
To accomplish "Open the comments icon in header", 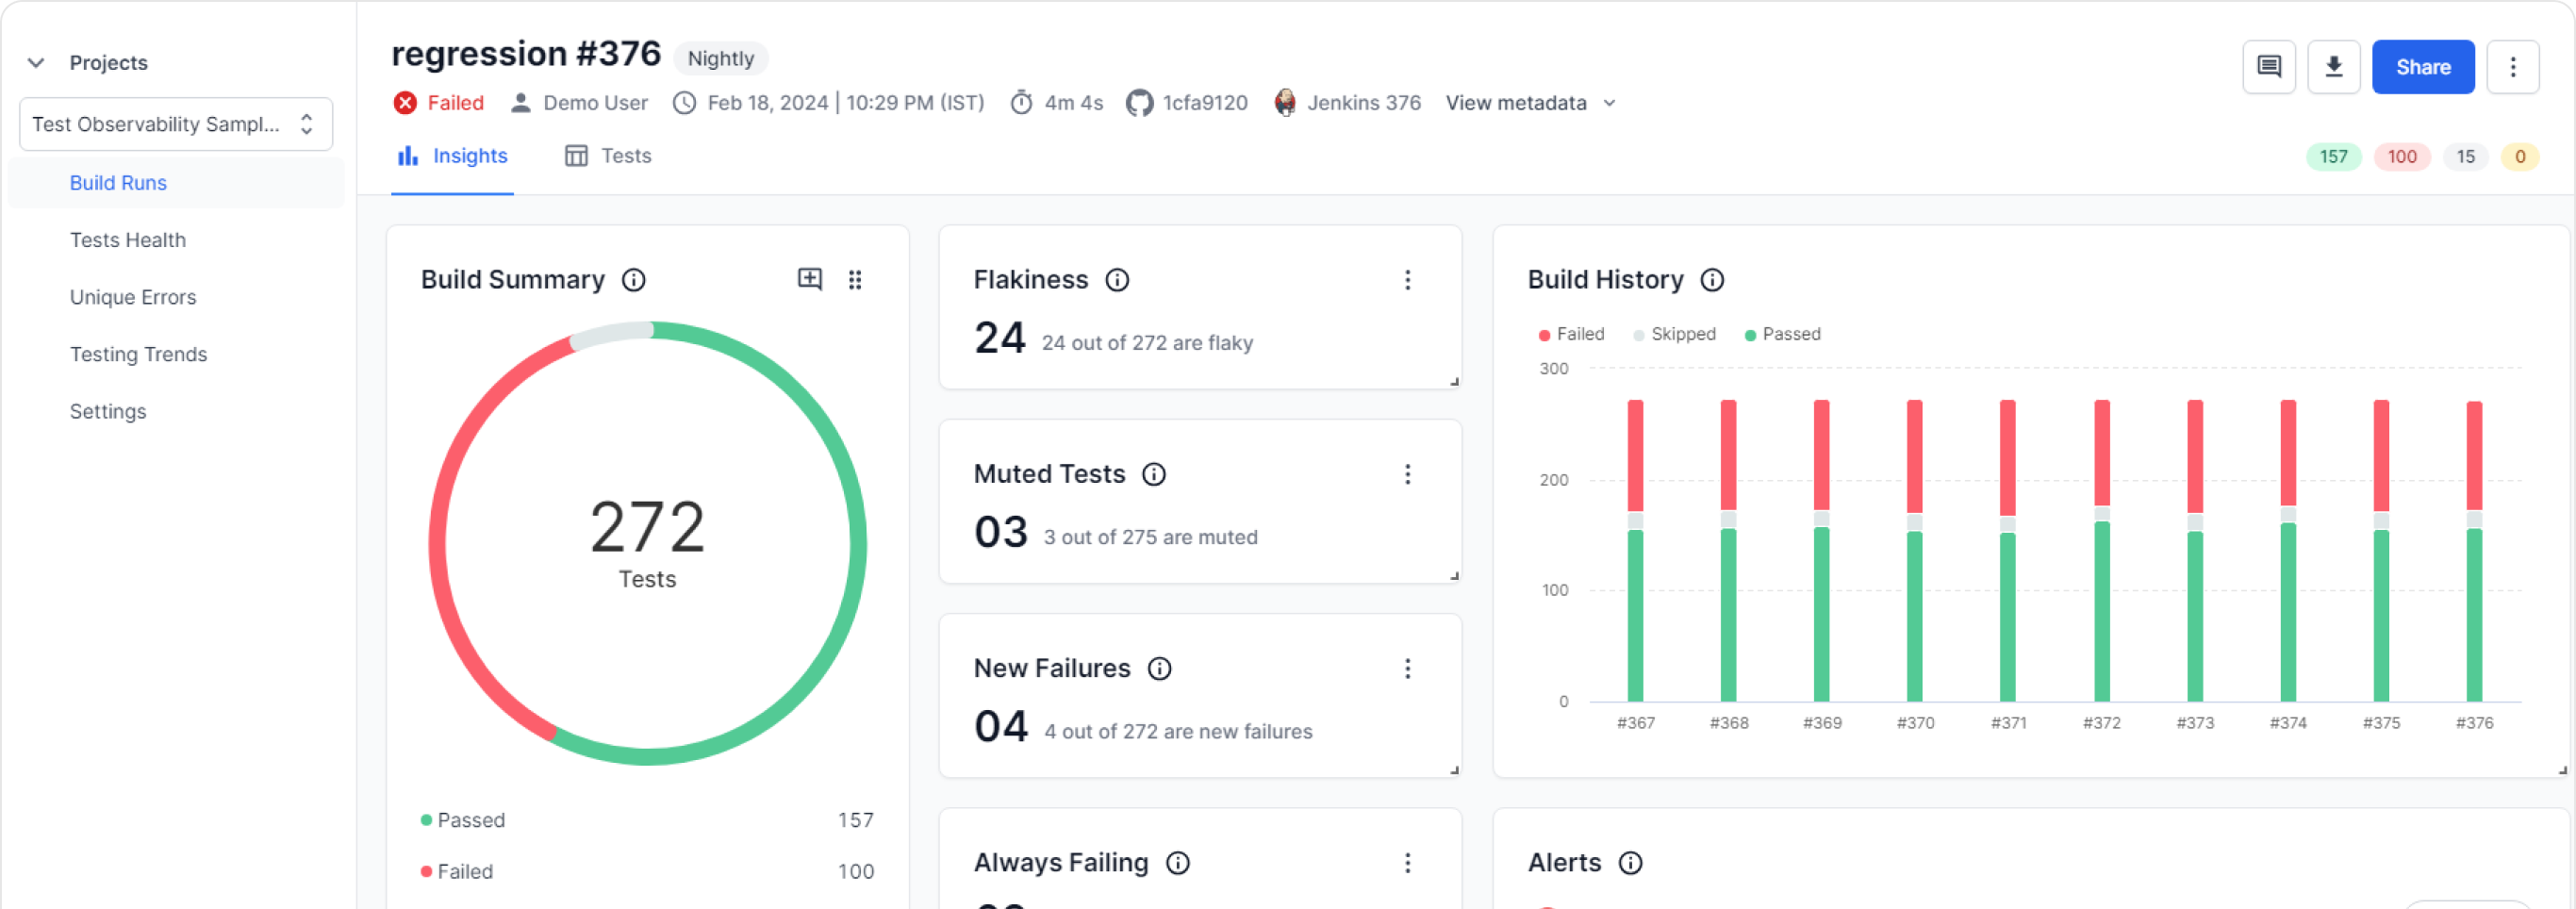I will (2268, 67).
